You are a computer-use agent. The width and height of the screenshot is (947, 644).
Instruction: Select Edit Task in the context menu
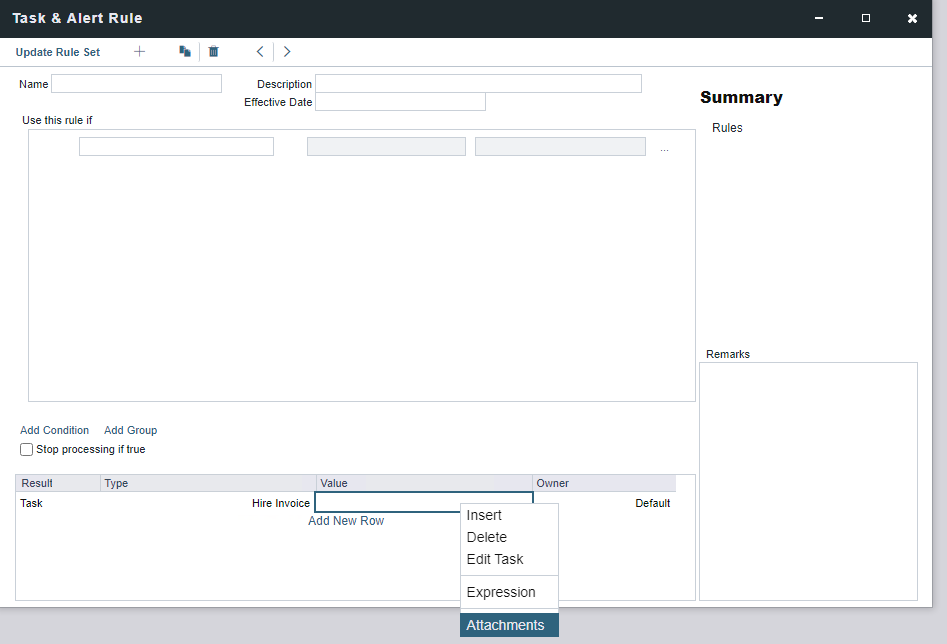pos(495,559)
